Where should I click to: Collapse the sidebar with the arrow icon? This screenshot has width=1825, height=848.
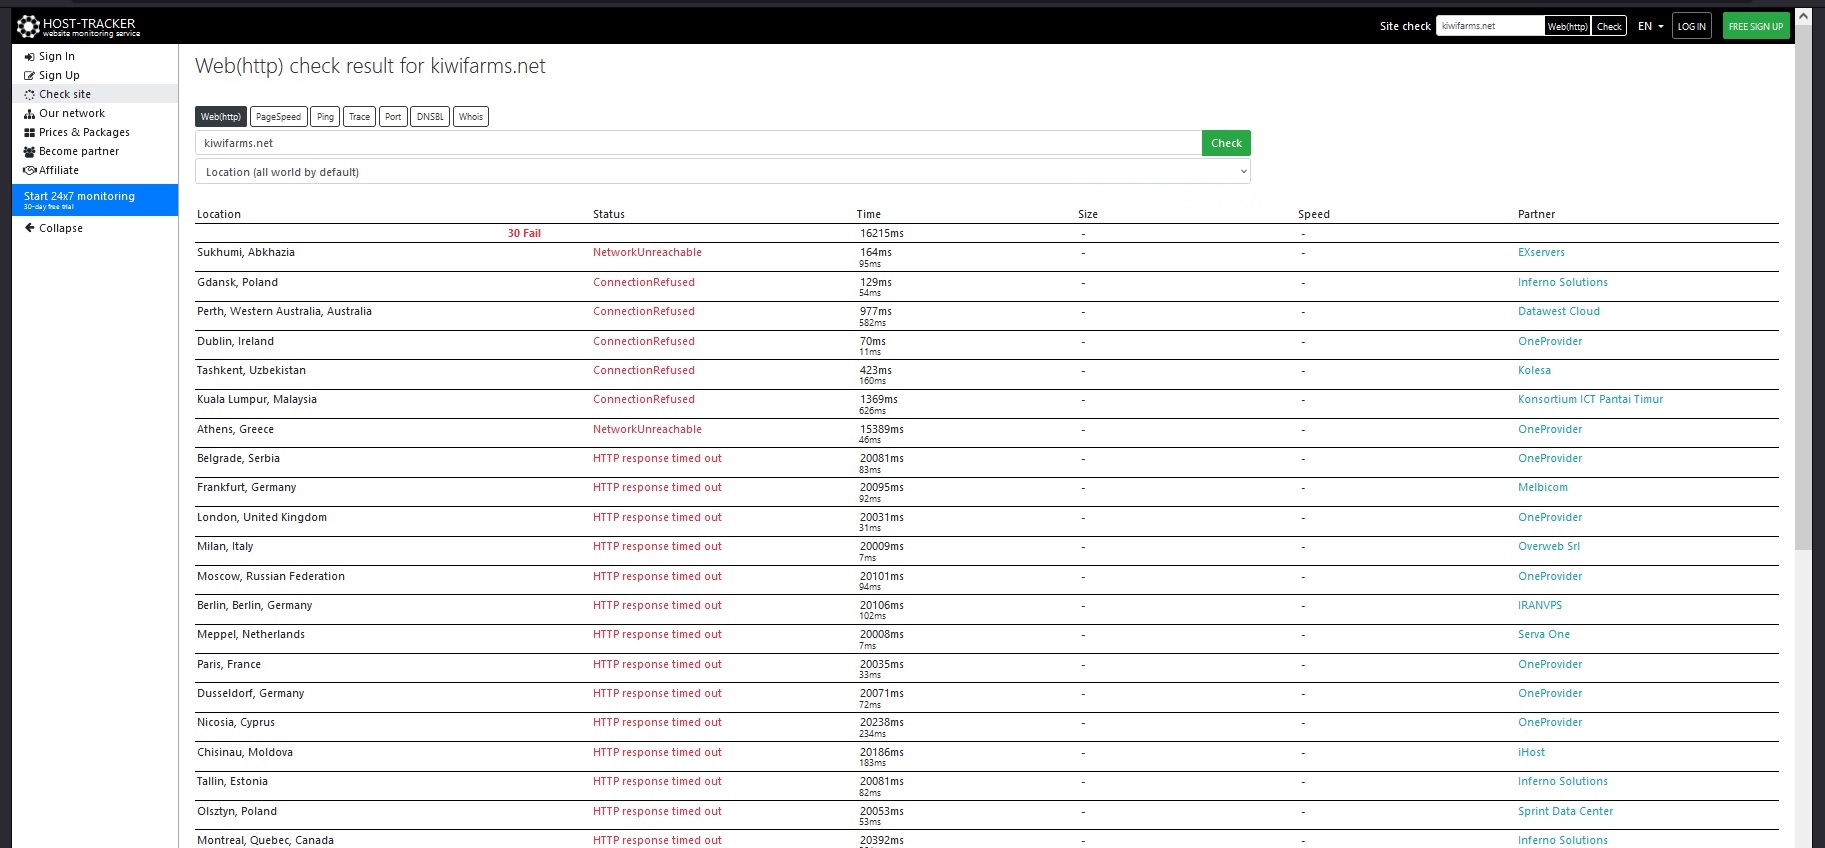pos(29,228)
